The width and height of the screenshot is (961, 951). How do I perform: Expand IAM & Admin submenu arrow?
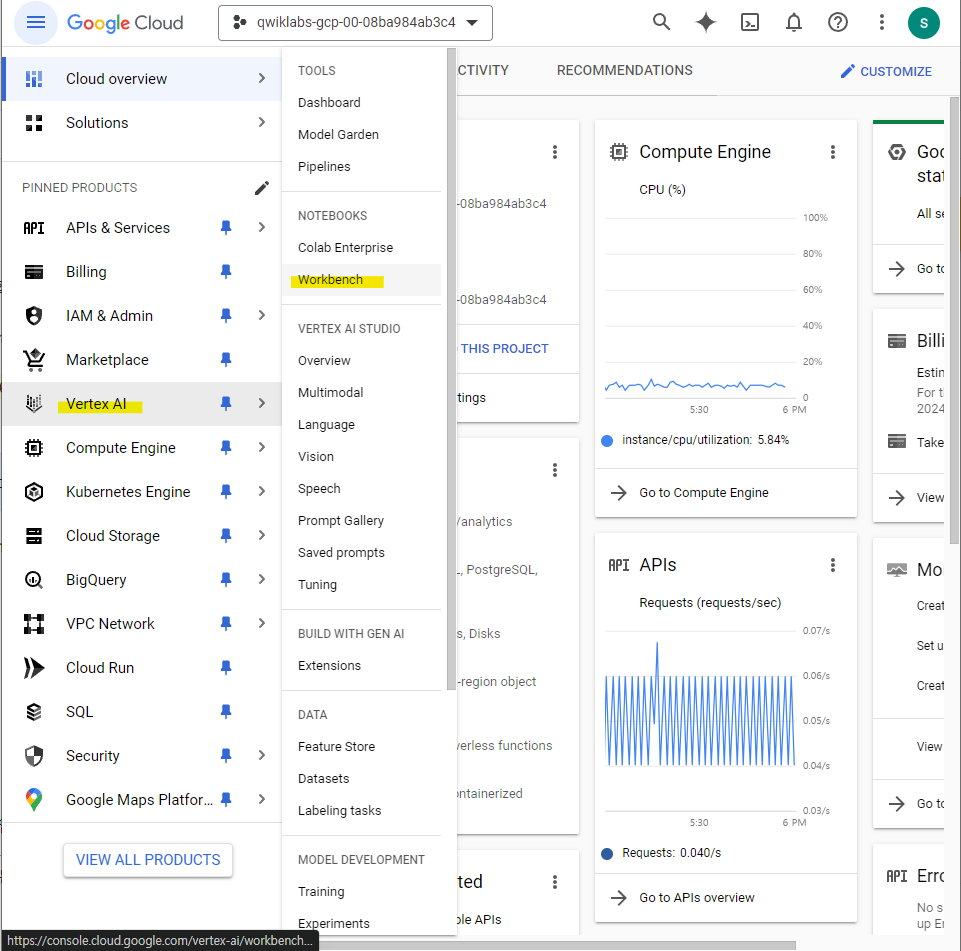point(262,316)
